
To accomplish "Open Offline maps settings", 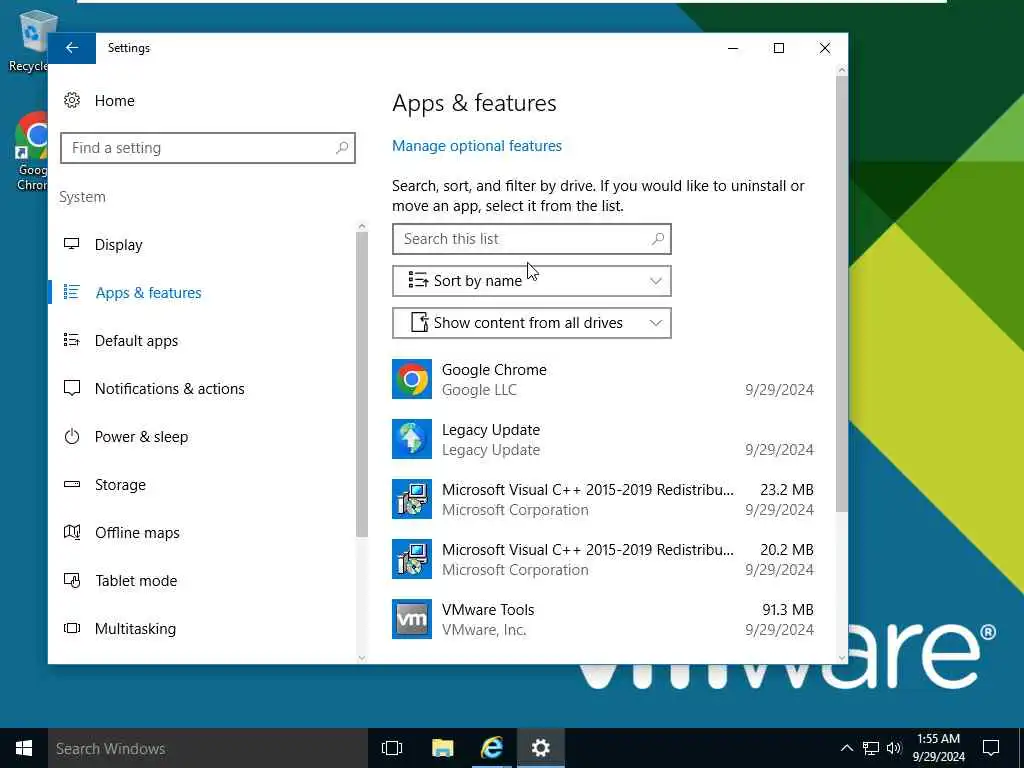I will click(136, 533).
